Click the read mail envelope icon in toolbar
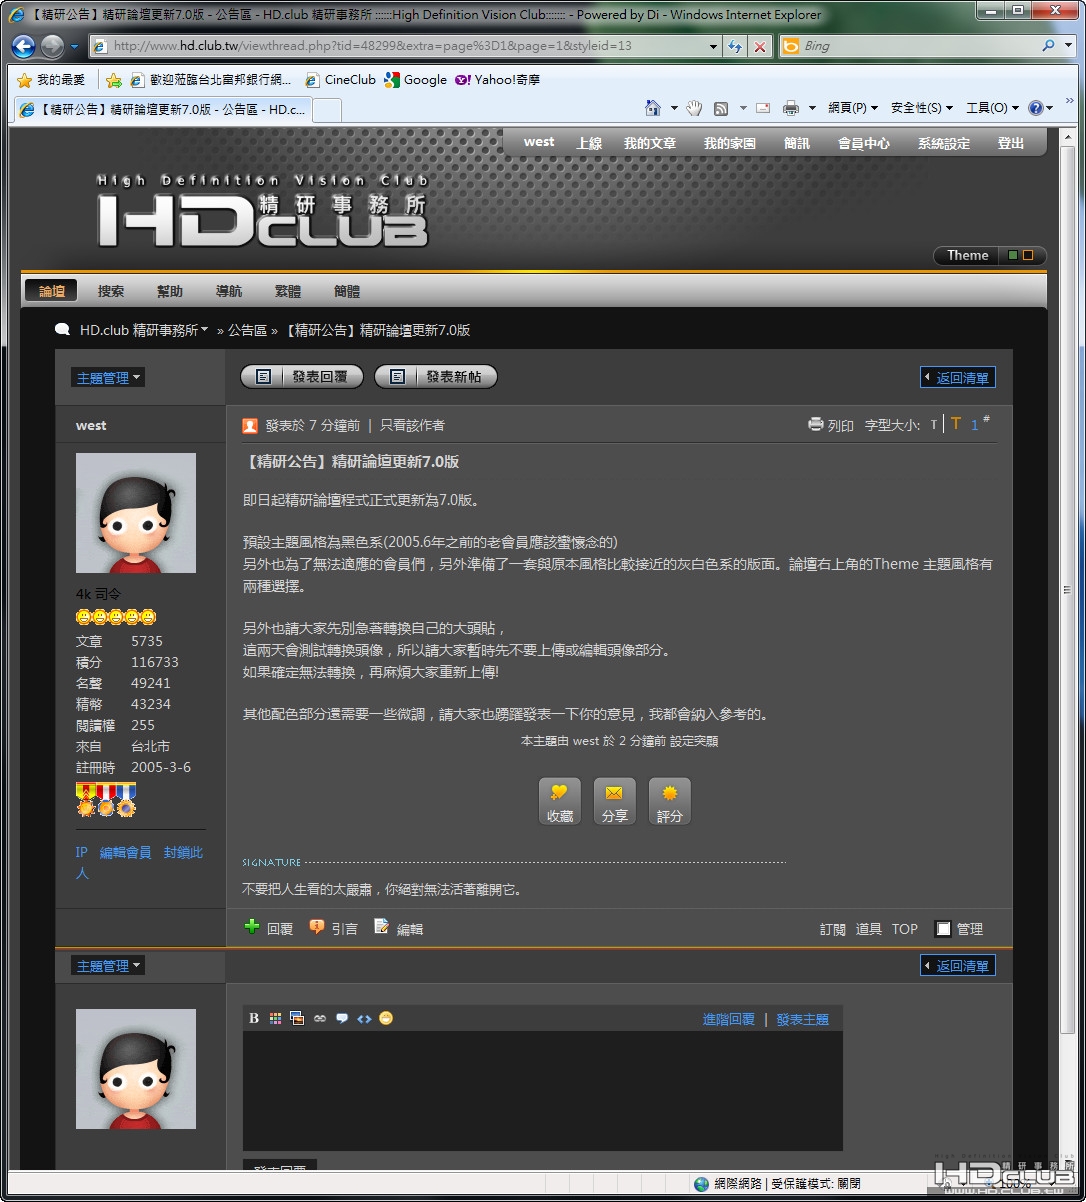The width and height of the screenshot is (1086, 1202). (763, 108)
